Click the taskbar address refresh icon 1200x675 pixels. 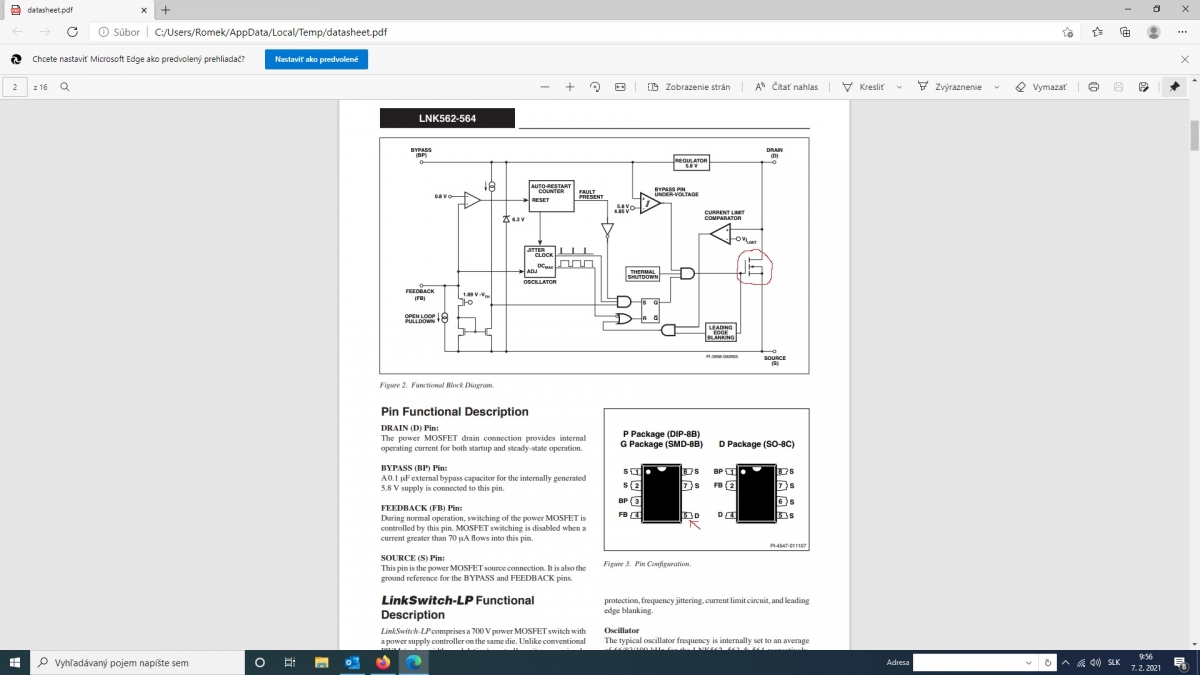pos(1048,662)
